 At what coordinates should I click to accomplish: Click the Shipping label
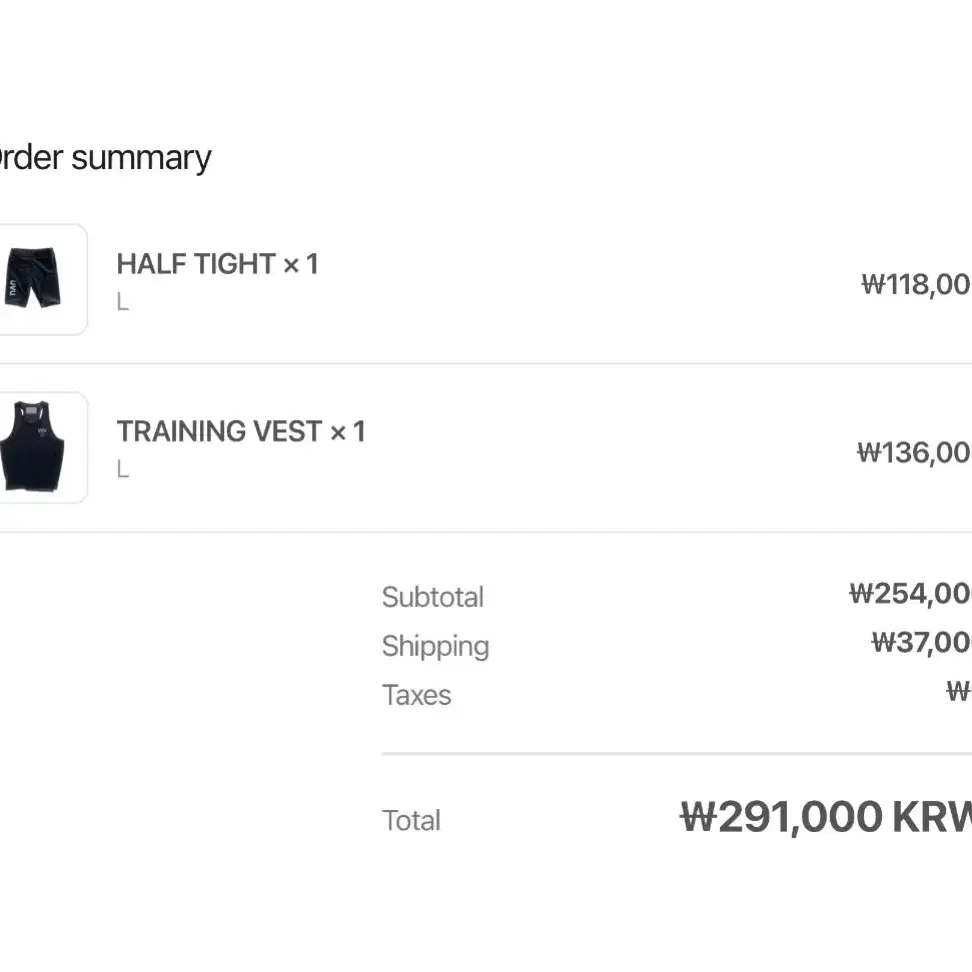[436, 647]
